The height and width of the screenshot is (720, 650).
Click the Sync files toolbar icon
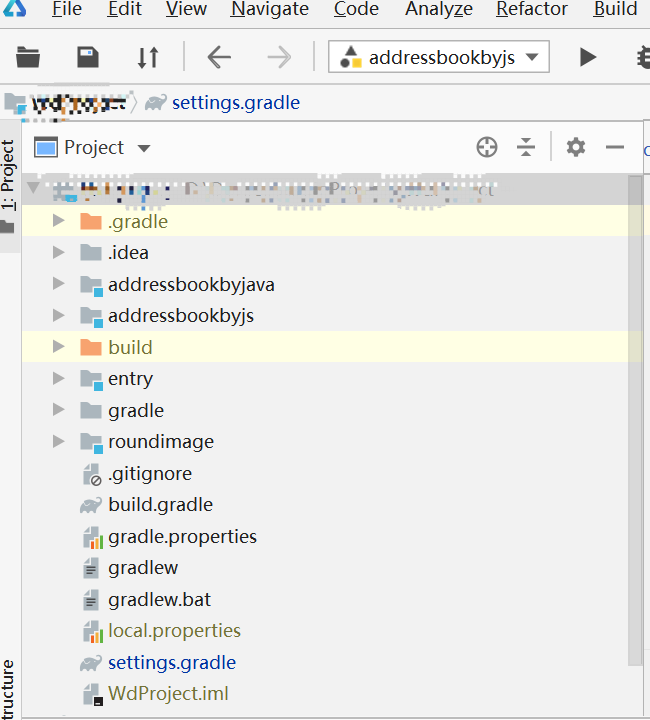[148, 58]
